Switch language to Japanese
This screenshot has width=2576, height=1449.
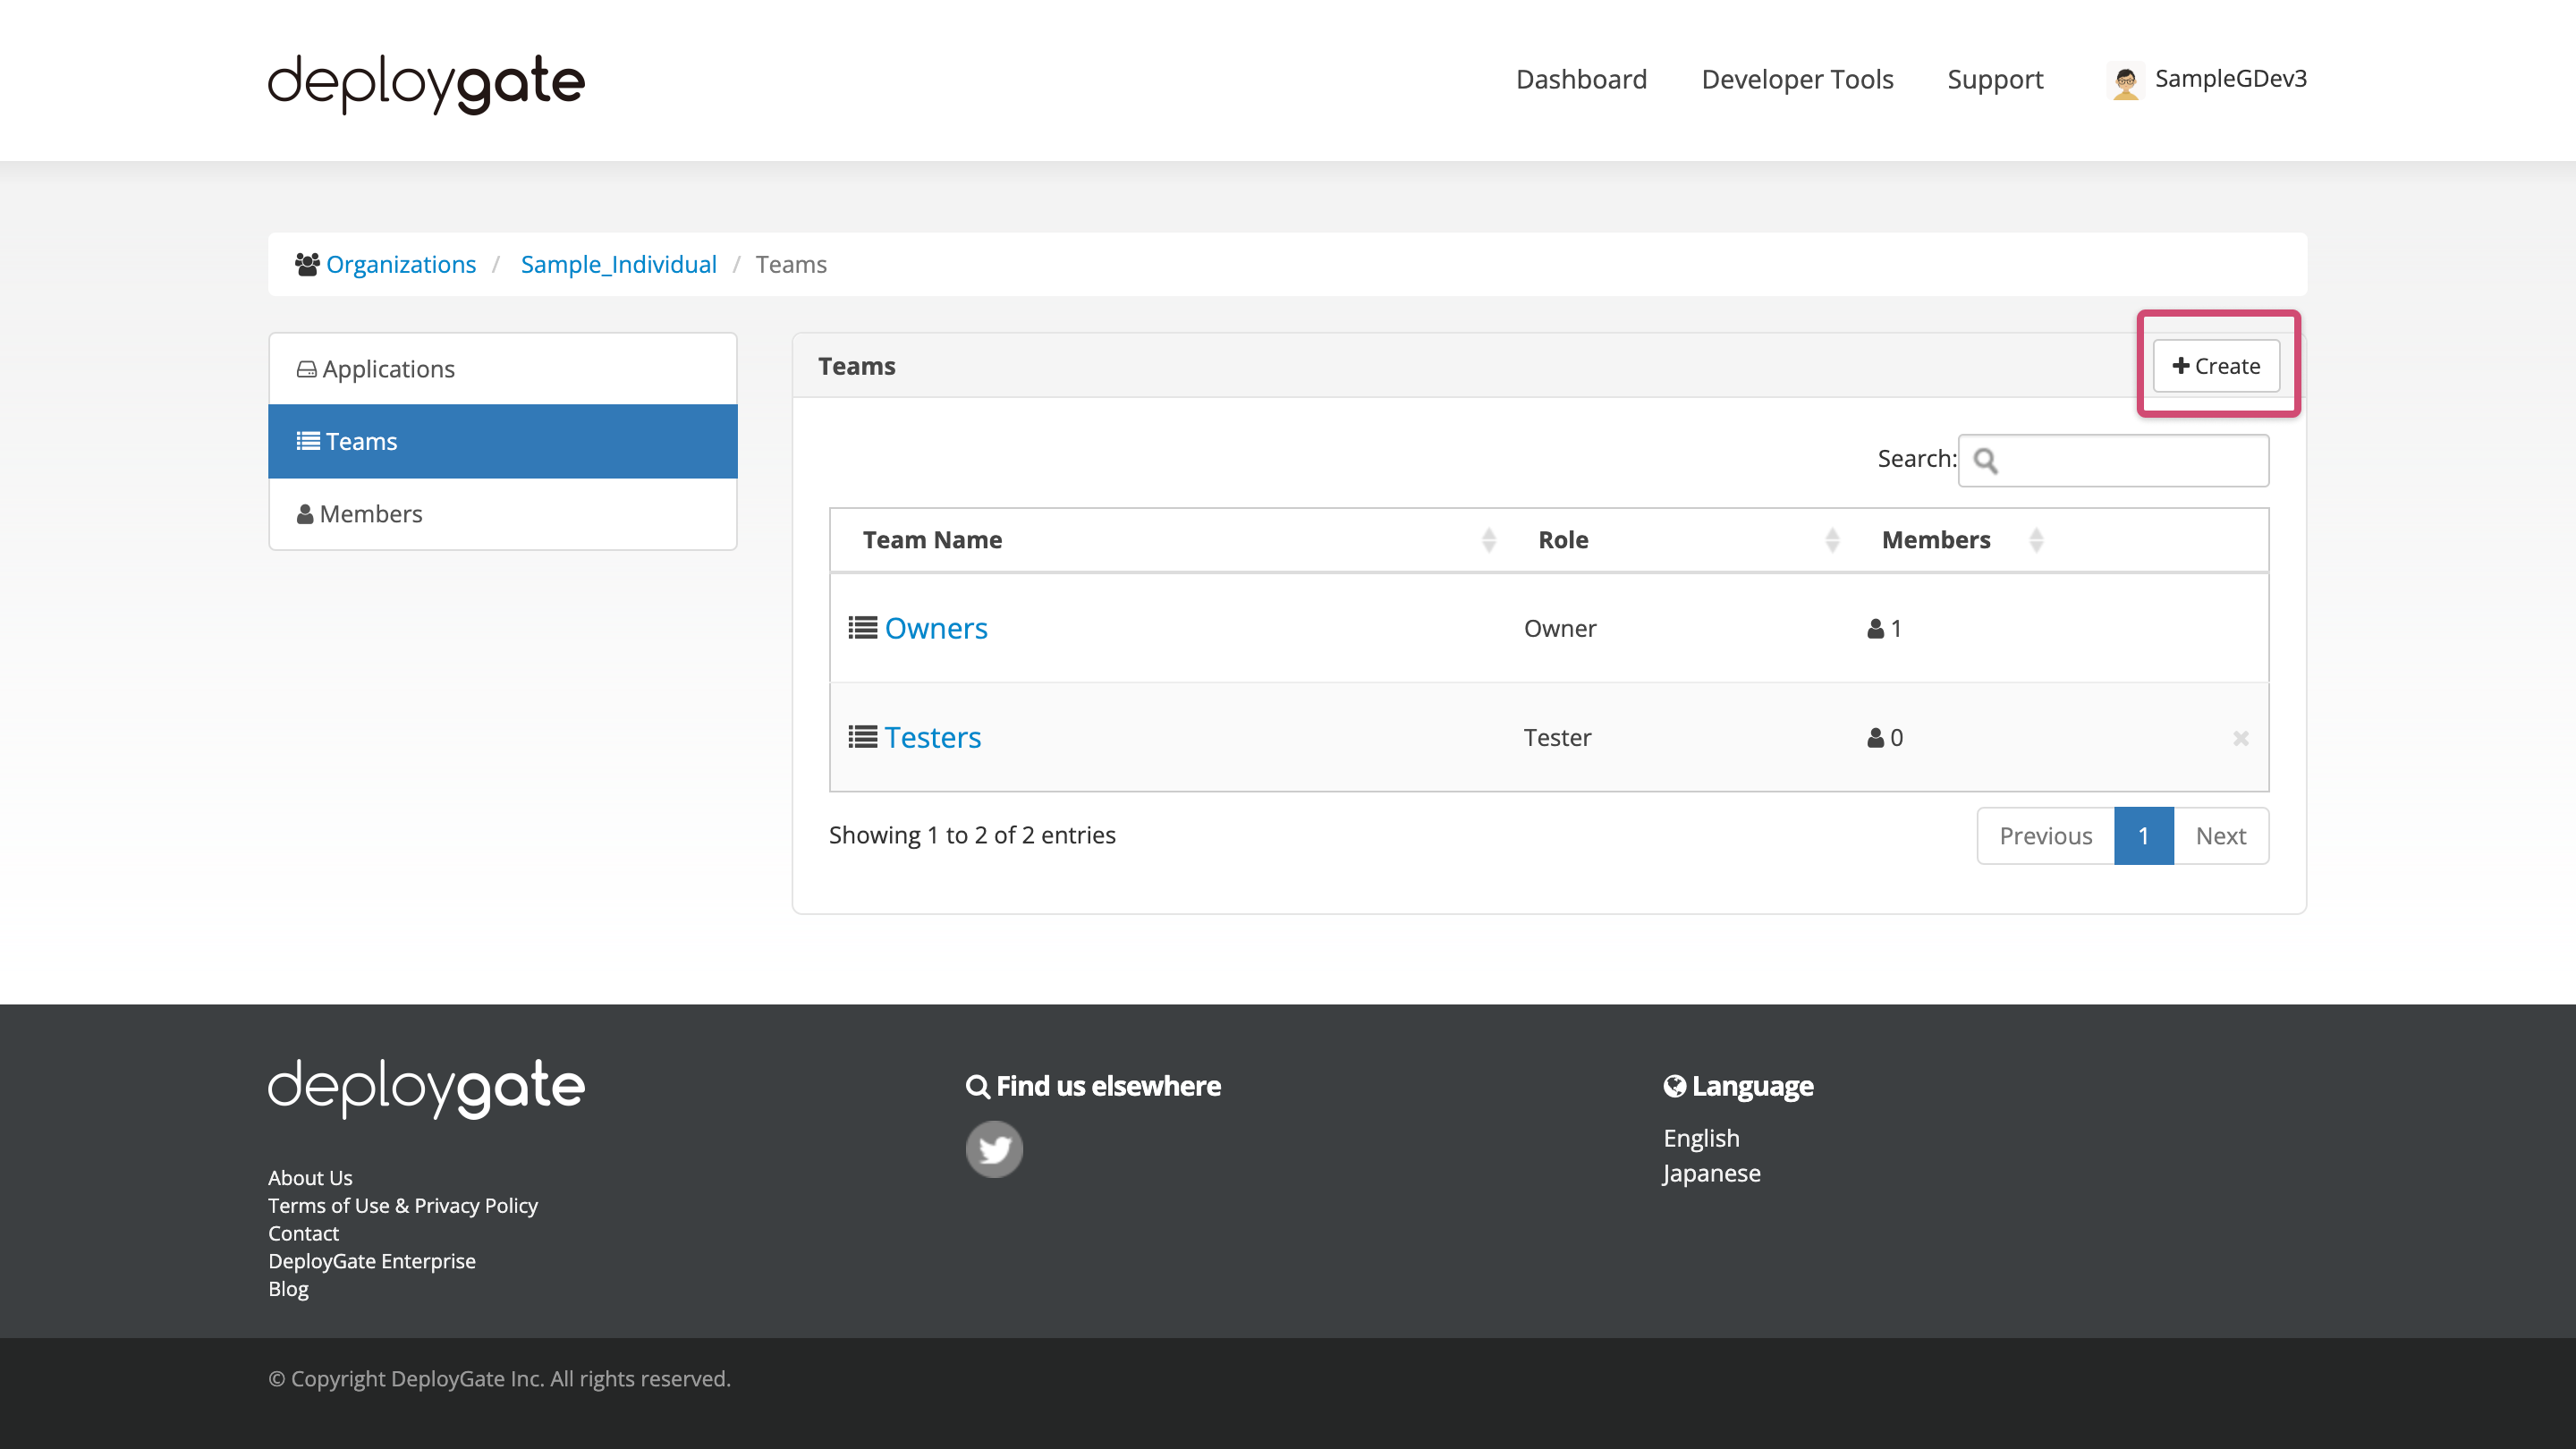pyautogui.click(x=1711, y=1172)
